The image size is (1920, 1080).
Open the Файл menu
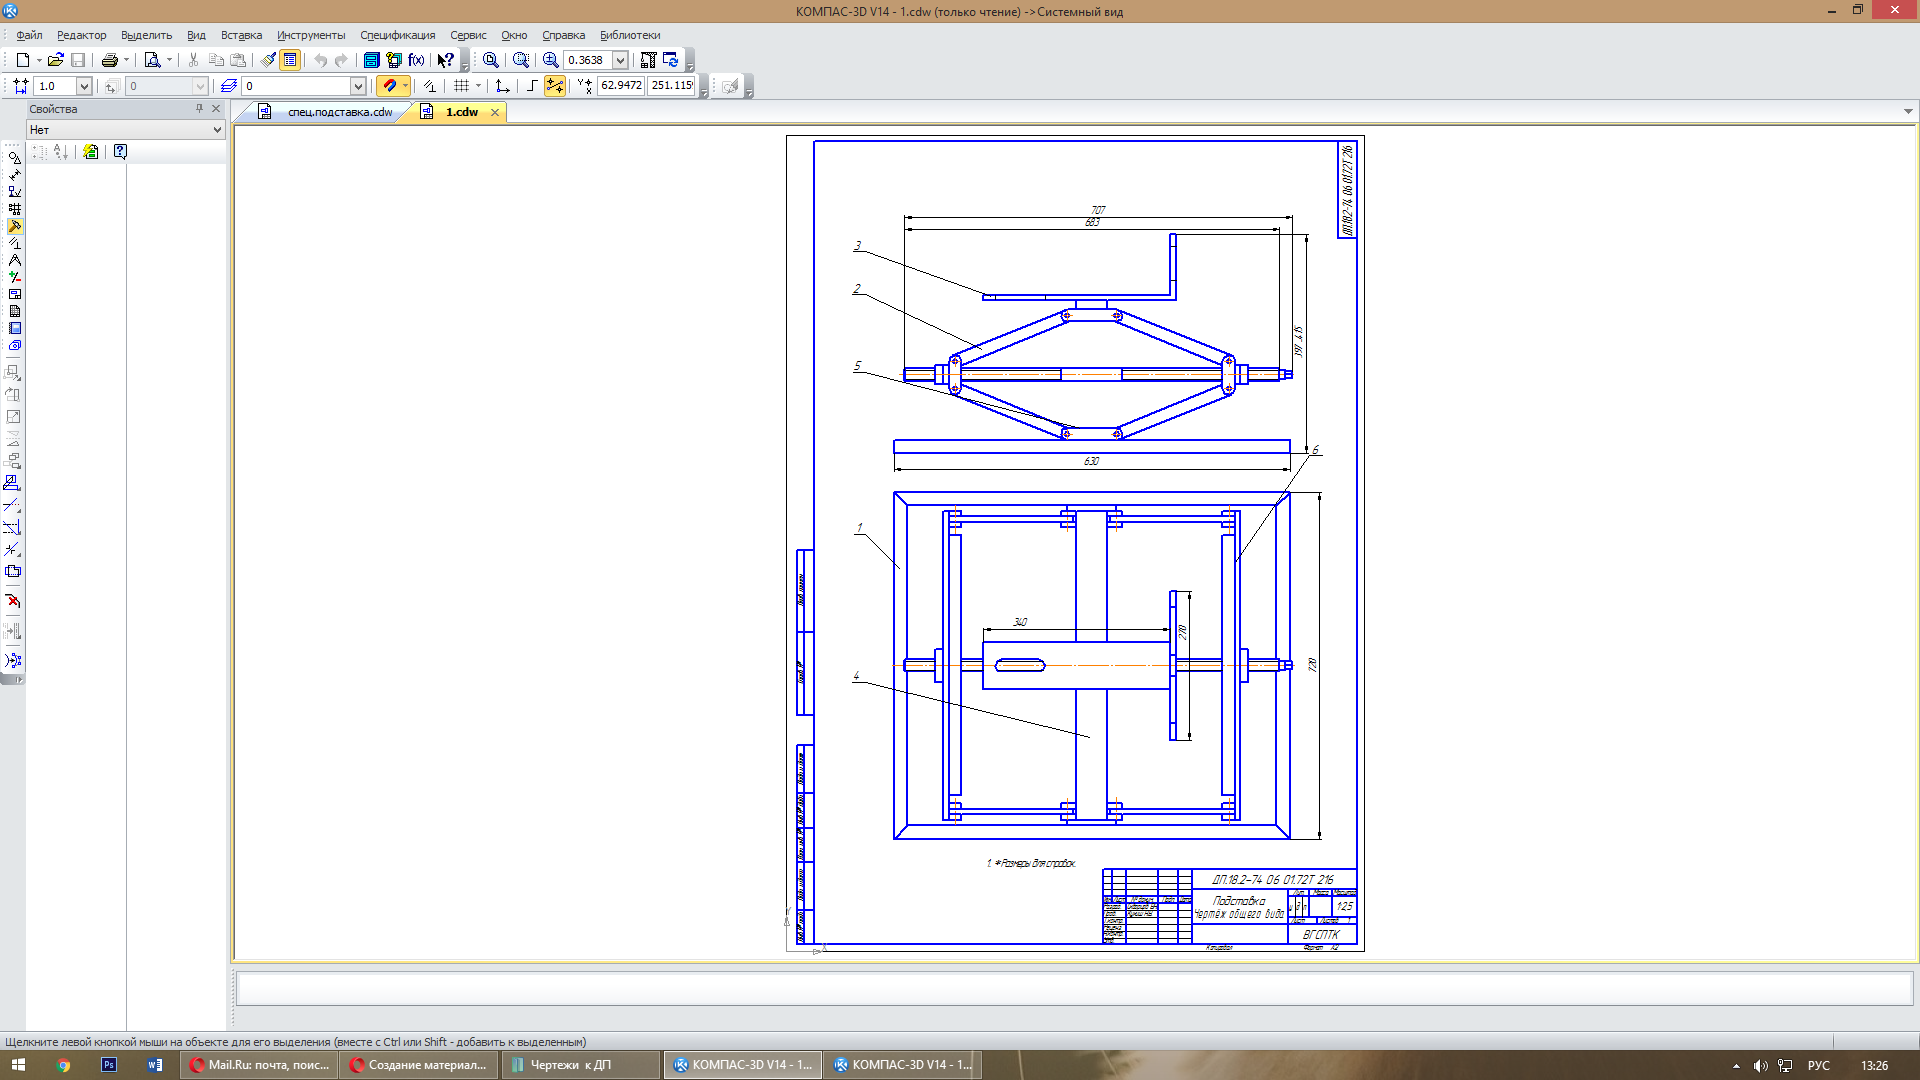[29, 35]
